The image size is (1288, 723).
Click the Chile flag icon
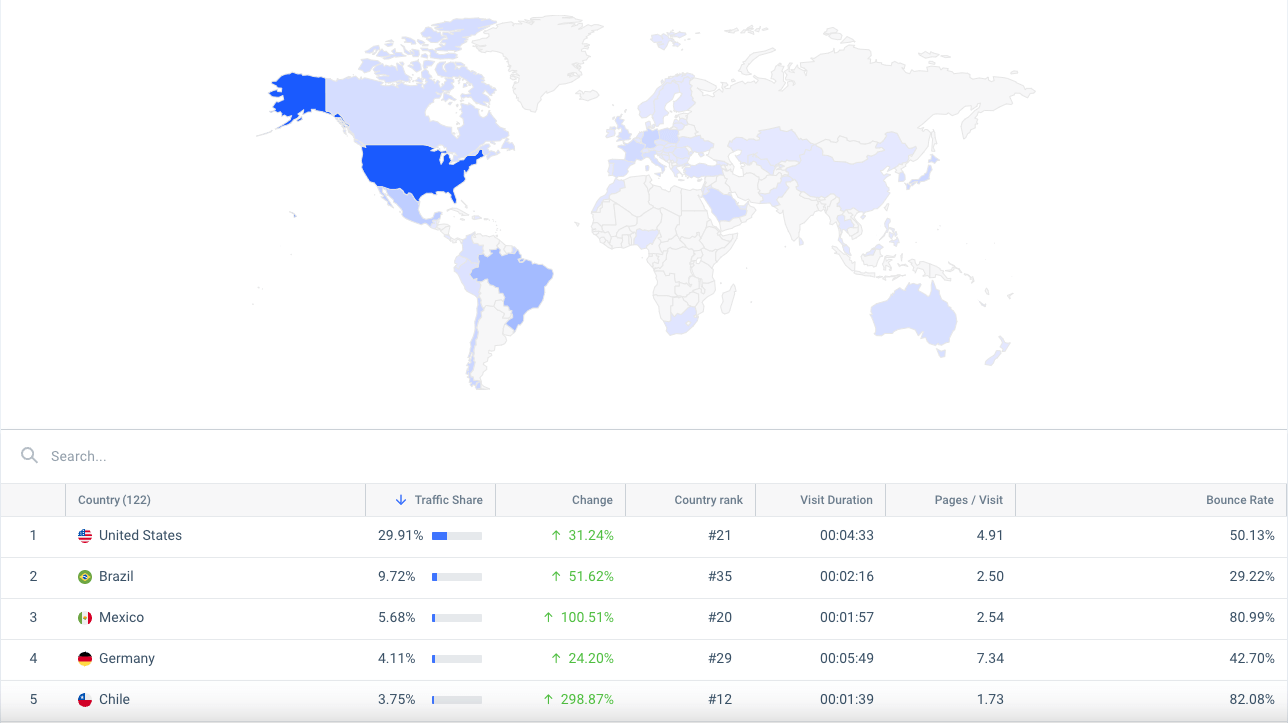click(85, 700)
